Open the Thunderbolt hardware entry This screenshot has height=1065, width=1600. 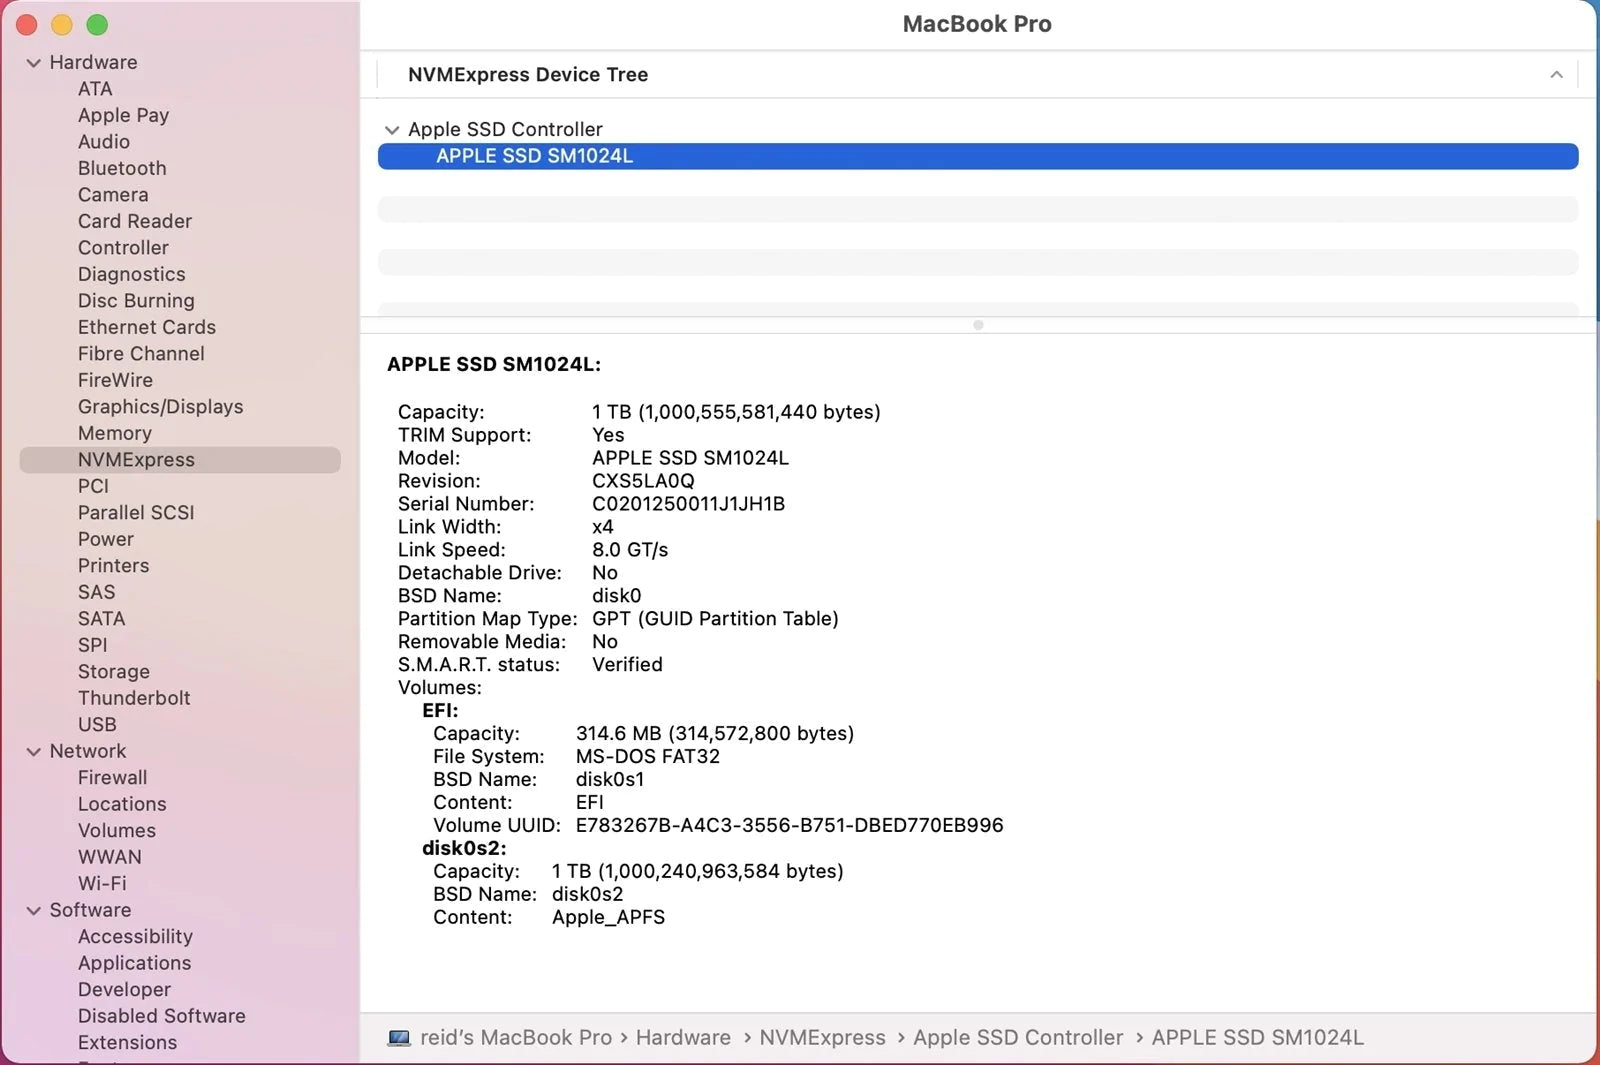click(134, 698)
